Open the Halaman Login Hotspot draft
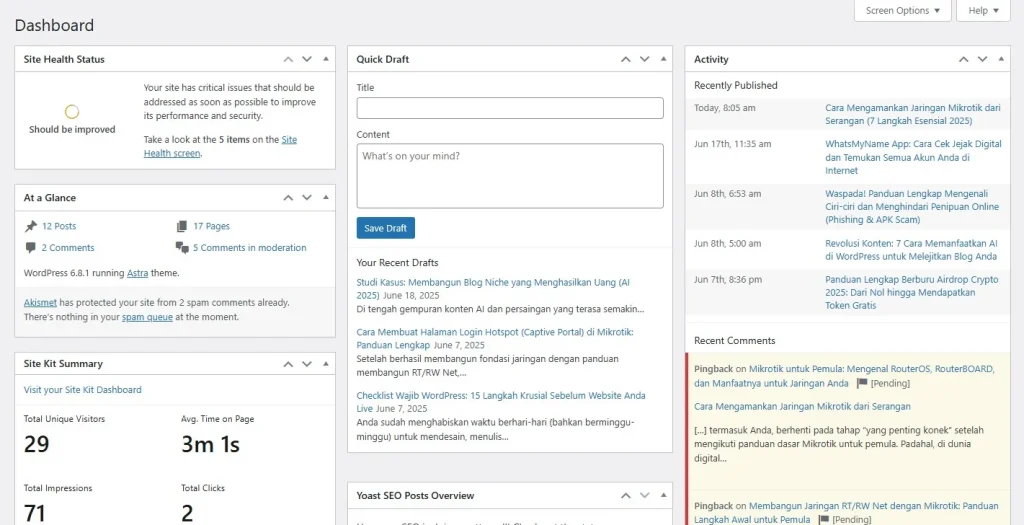 point(494,339)
